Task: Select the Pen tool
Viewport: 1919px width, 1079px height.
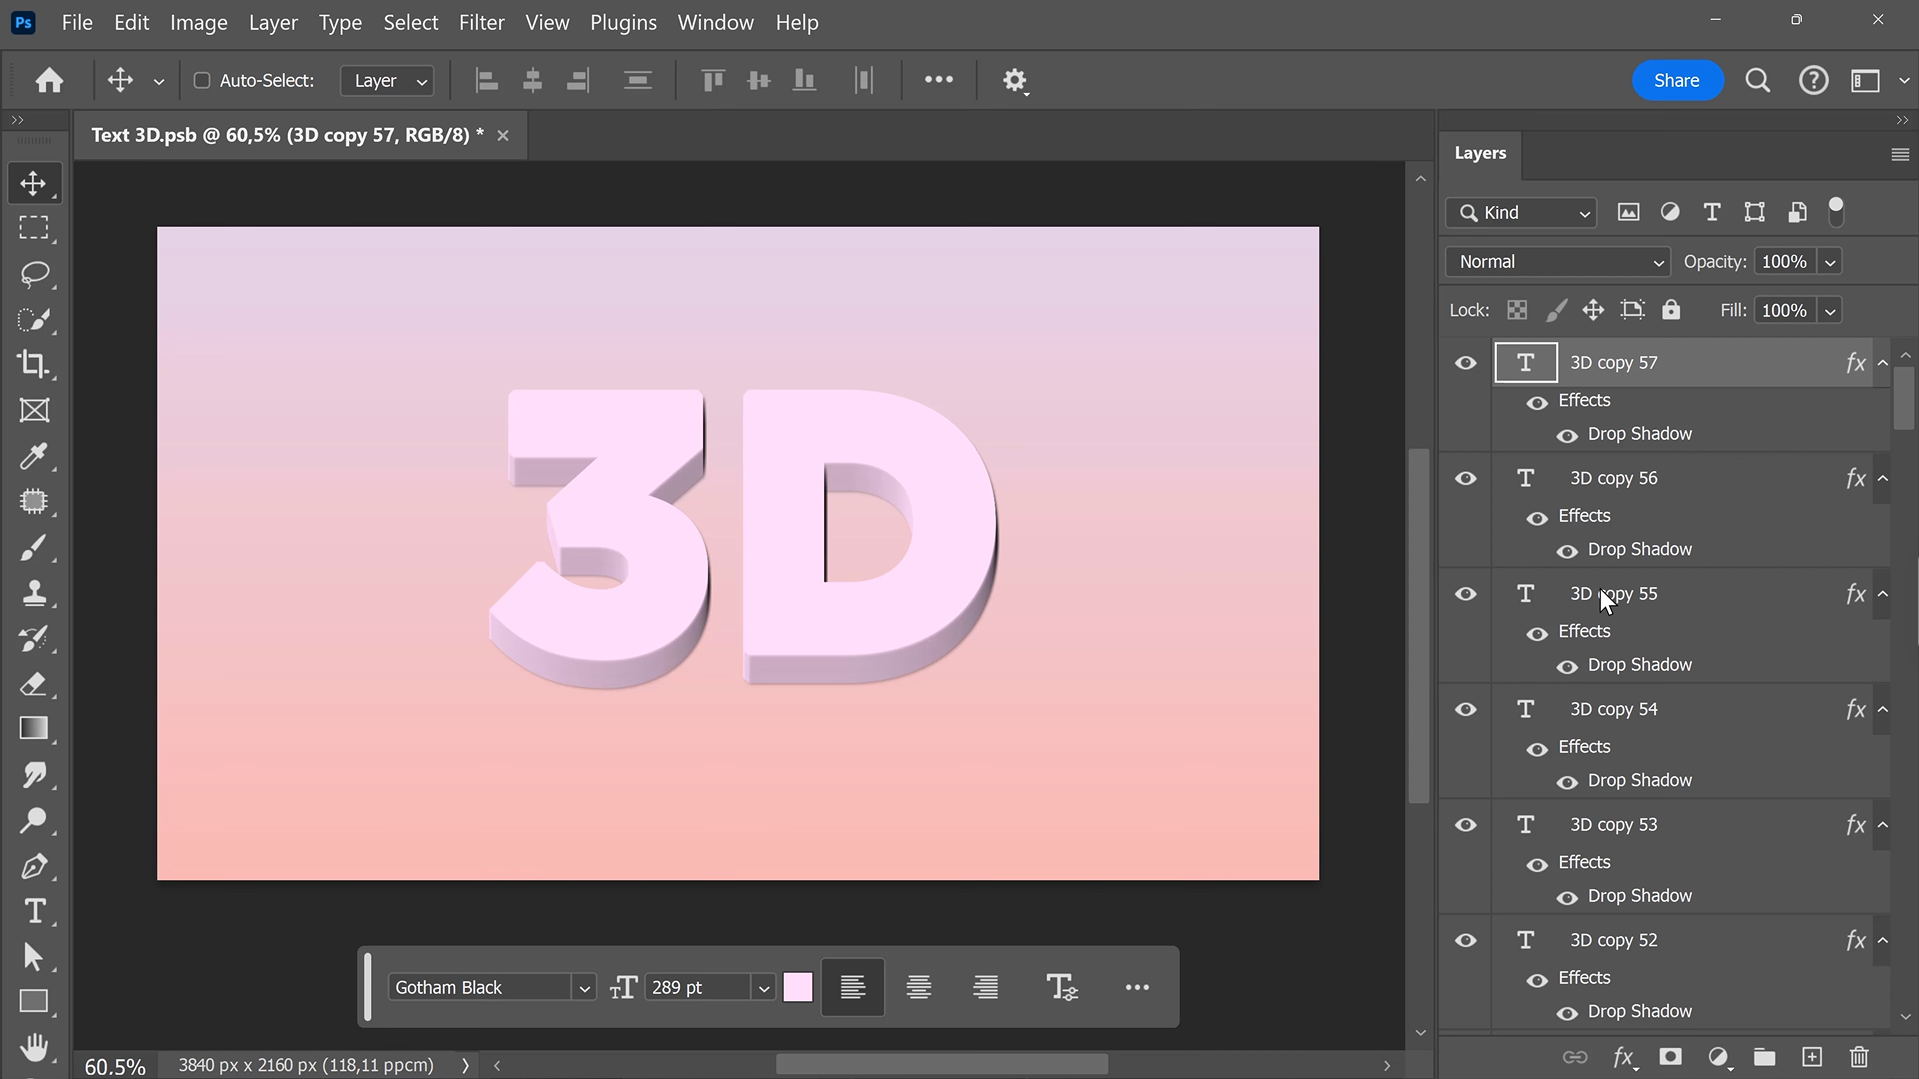Action: (x=34, y=866)
